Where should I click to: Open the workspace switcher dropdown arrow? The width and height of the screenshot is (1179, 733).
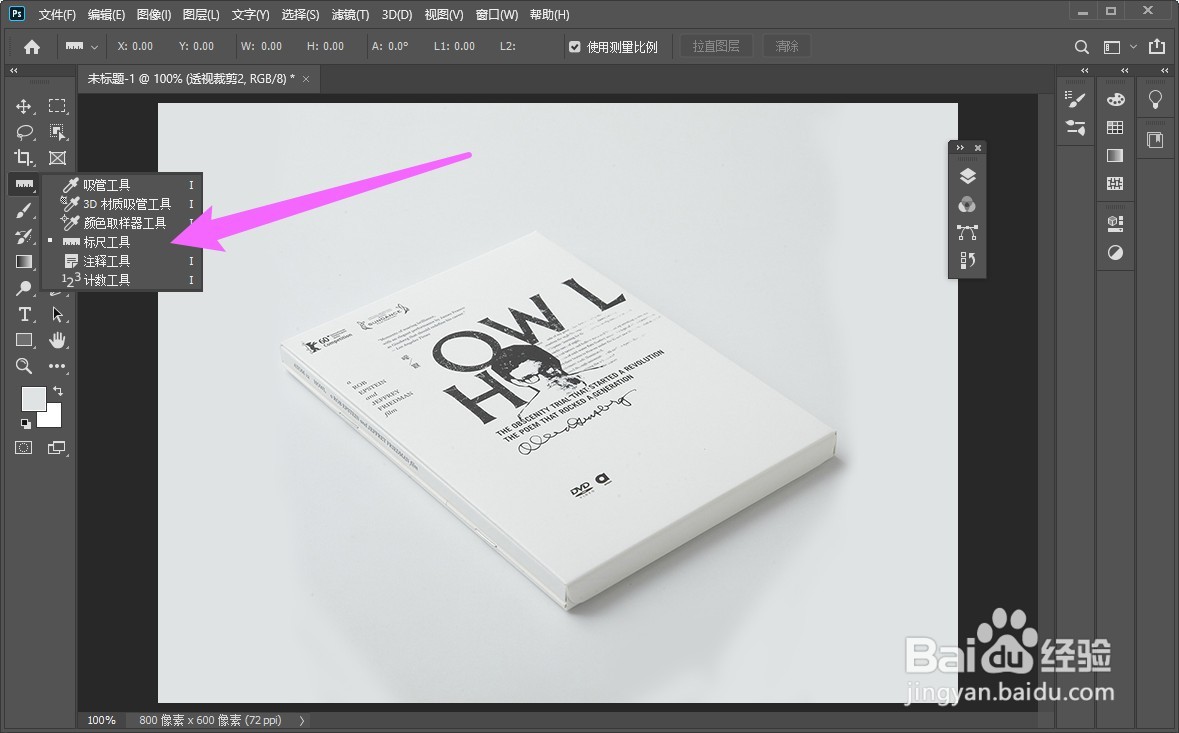(1133, 47)
